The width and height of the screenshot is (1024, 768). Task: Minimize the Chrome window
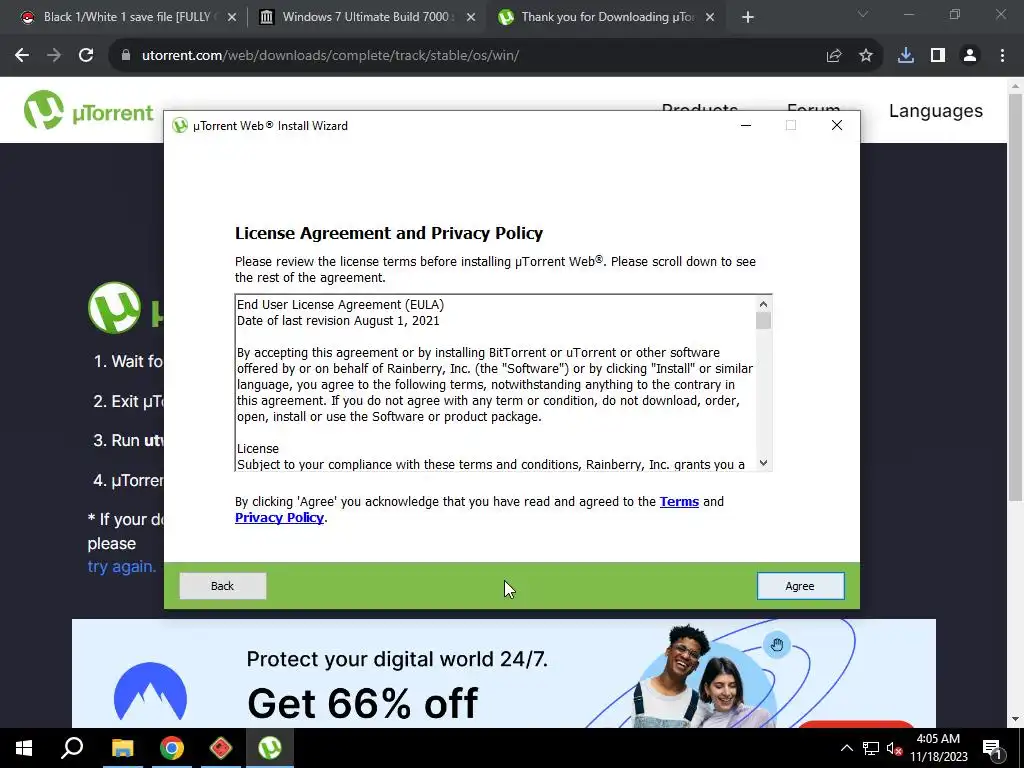point(908,14)
